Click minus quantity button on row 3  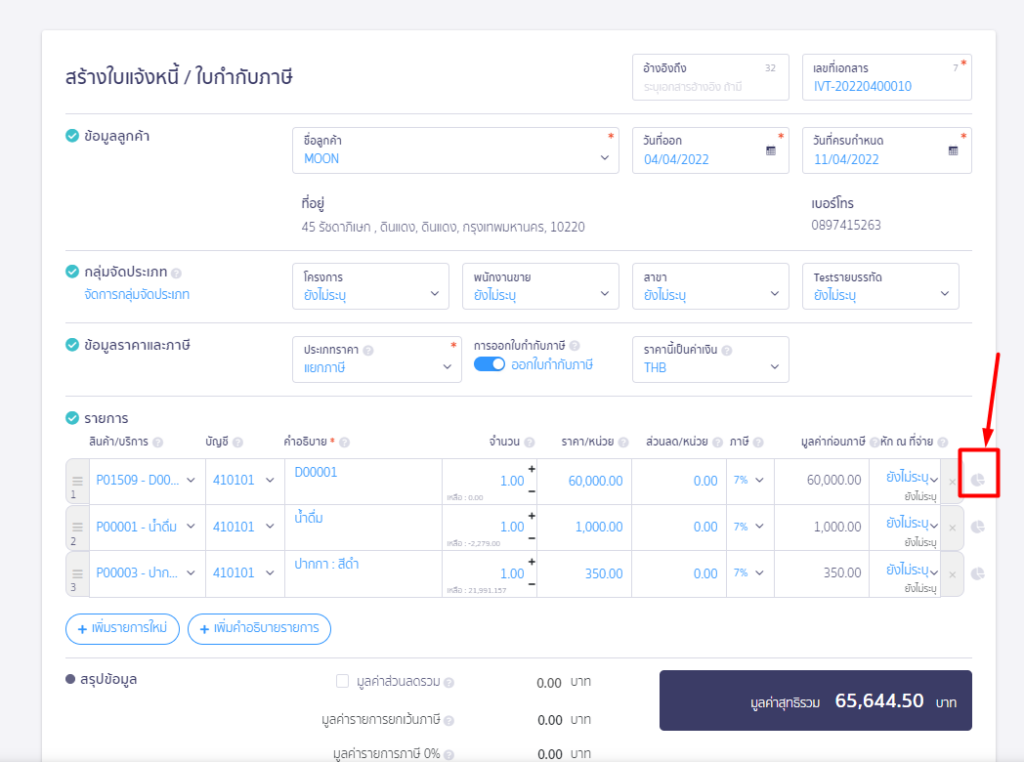531,583
